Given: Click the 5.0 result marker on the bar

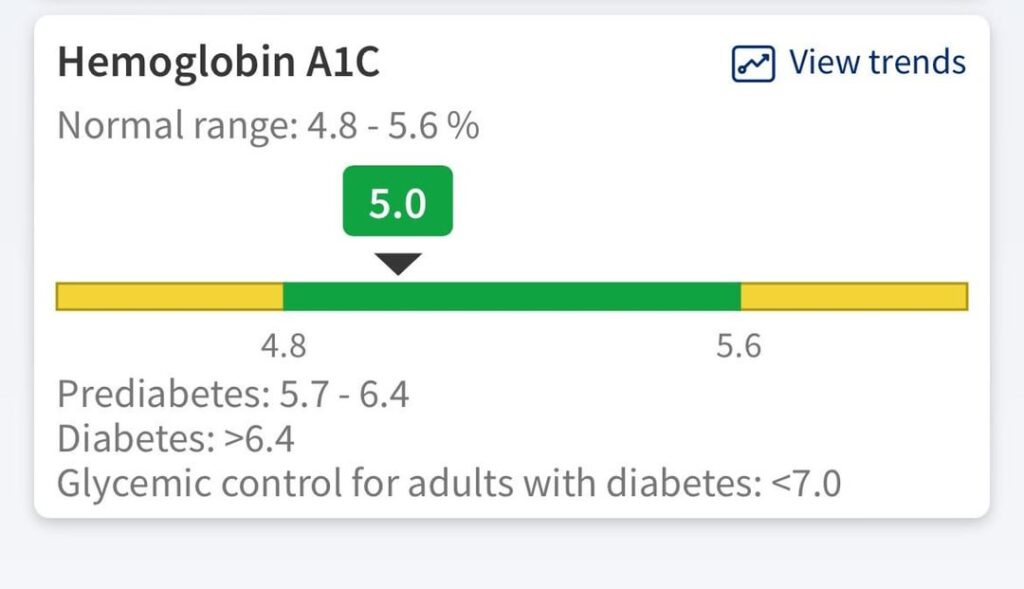Looking at the screenshot, I should [x=397, y=294].
